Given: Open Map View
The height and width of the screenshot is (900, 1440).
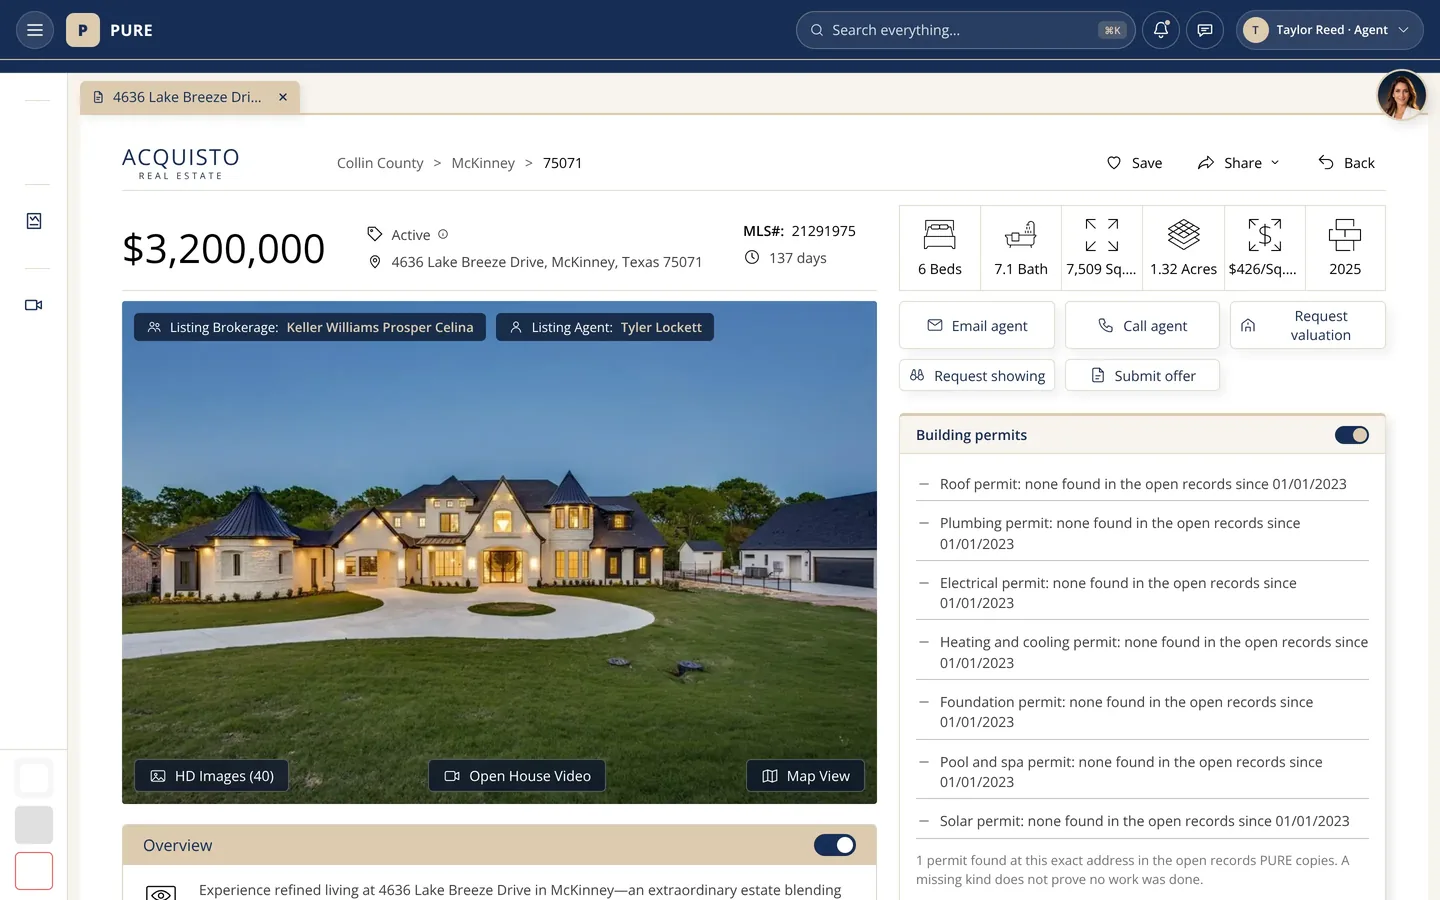Looking at the screenshot, I should point(806,776).
